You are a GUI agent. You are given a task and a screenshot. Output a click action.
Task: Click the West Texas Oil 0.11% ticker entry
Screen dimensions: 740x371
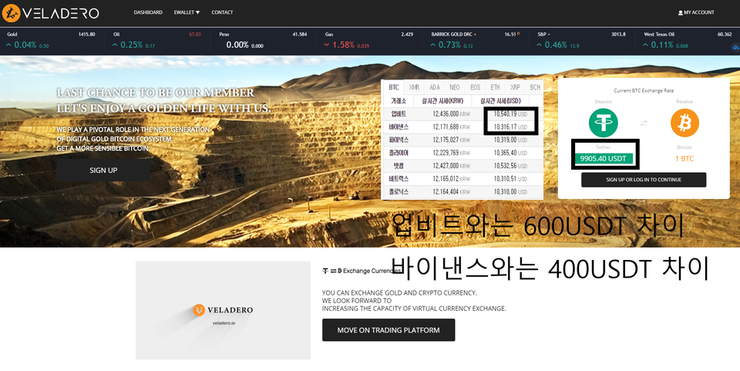pyautogui.click(x=688, y=41)
